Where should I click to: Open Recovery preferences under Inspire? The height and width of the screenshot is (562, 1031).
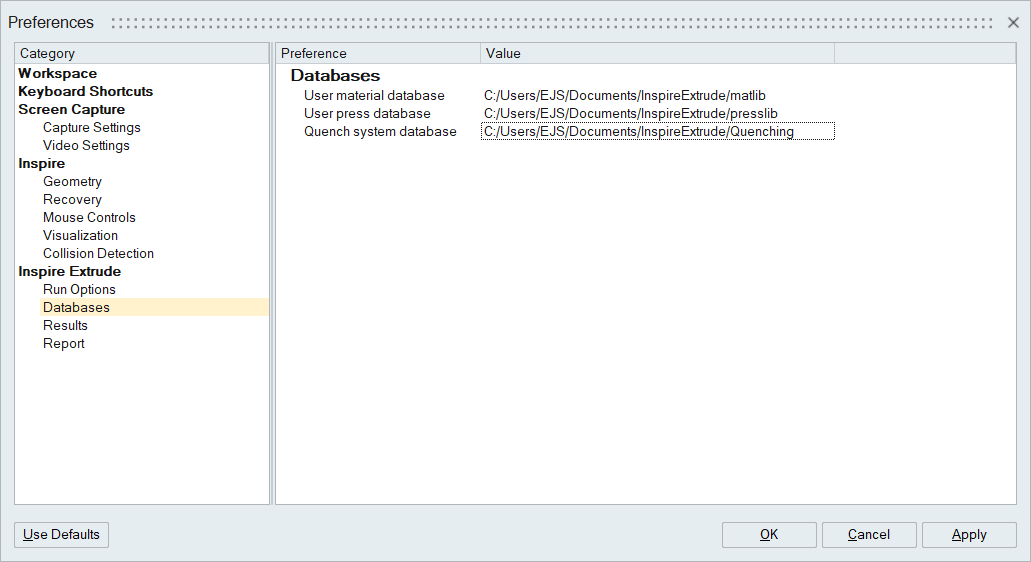point(72,200)
